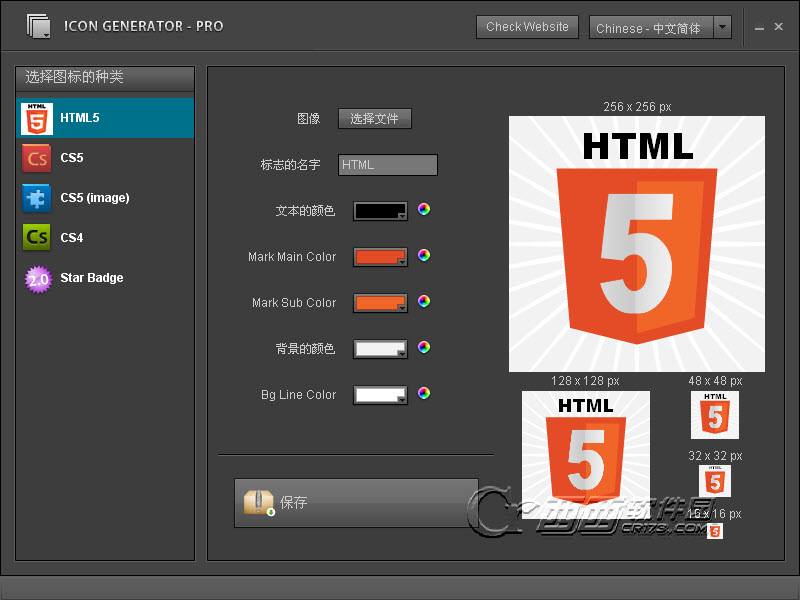The height and width of the screenshot is (600, 800).
Task: Click the HTML logo name text field
Action: click(x=388, y=165)
